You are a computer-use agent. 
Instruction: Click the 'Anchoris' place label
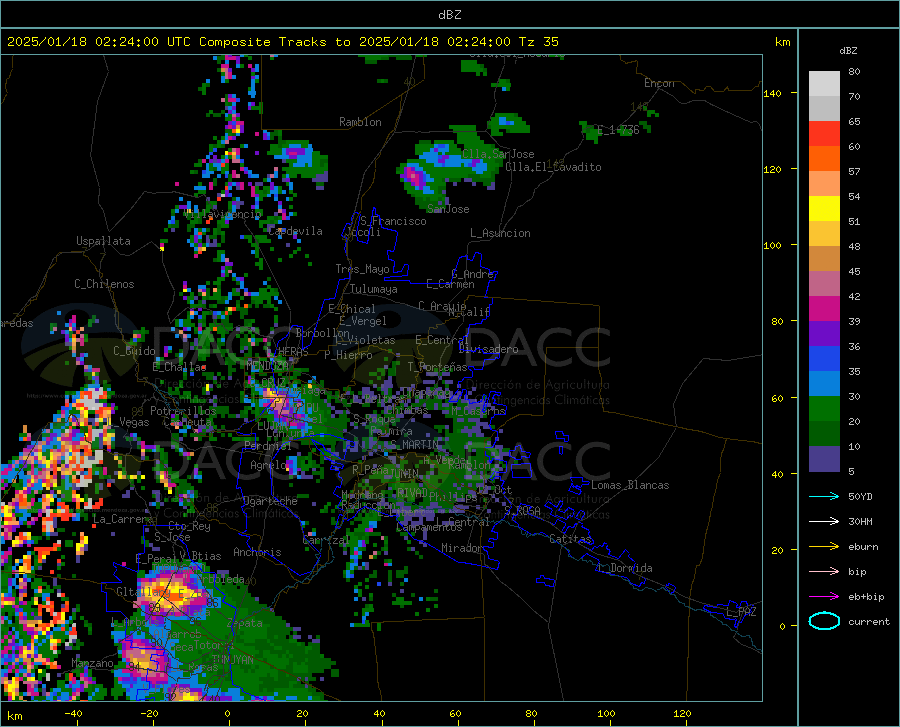tap(257, 552)
